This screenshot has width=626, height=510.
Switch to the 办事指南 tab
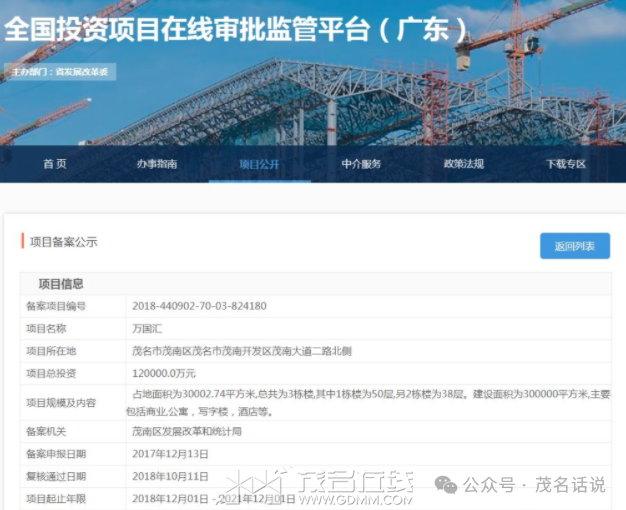point(157,164)
